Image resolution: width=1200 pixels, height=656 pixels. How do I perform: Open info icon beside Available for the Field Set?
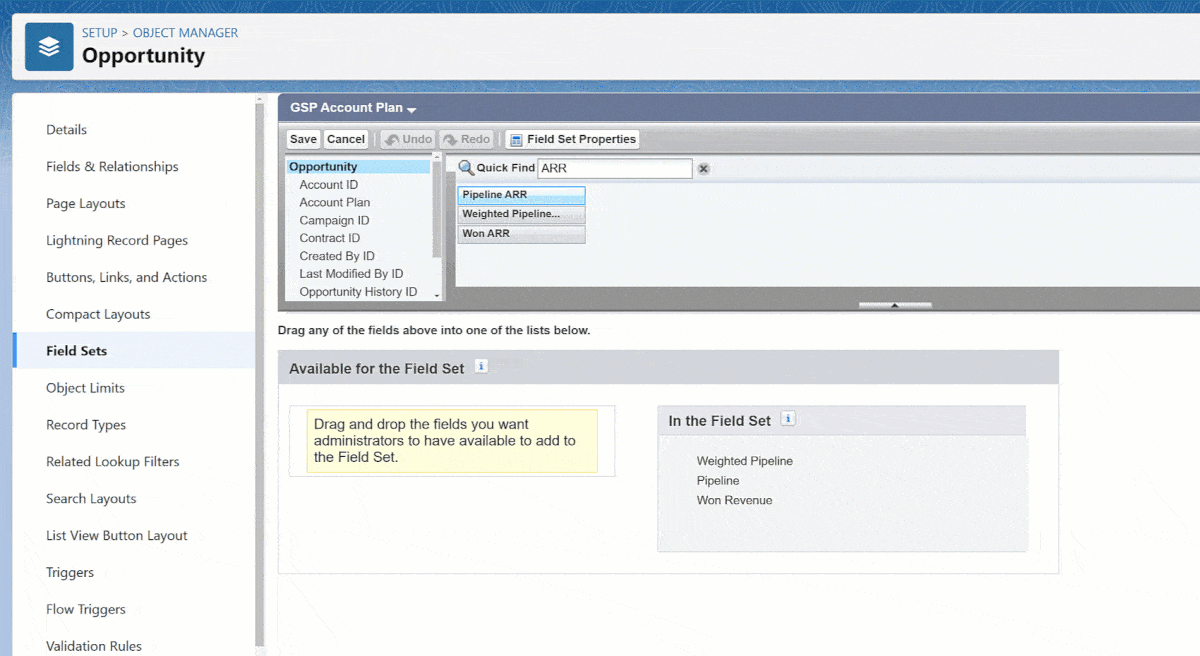(481, 367)
